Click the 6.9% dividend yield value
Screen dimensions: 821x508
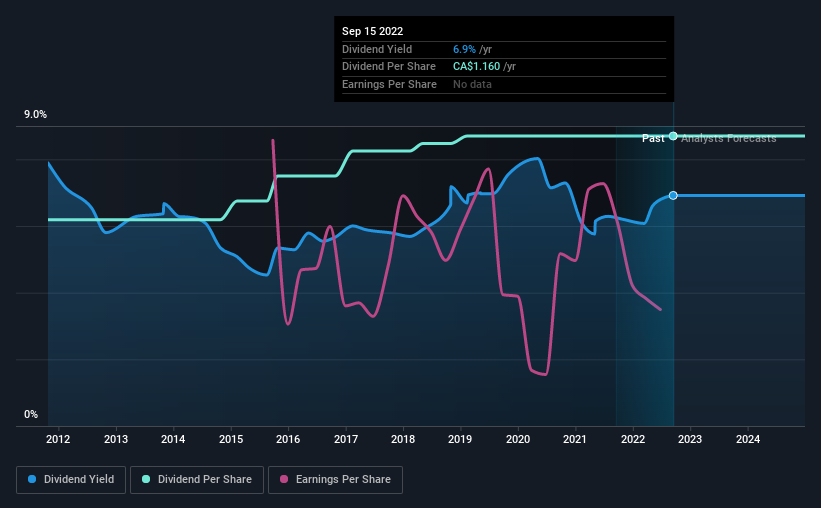(x=464, y=49)
